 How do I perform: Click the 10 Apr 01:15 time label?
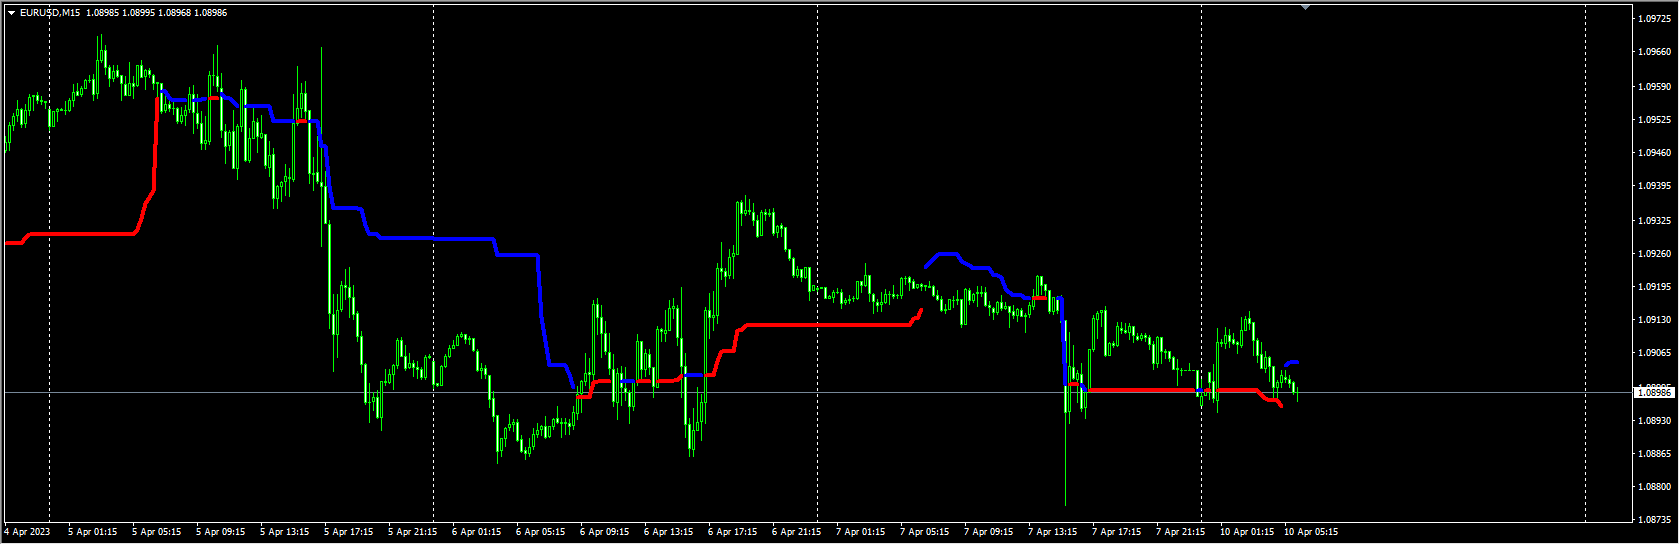pyautogui.click(x=1246, y=532)
